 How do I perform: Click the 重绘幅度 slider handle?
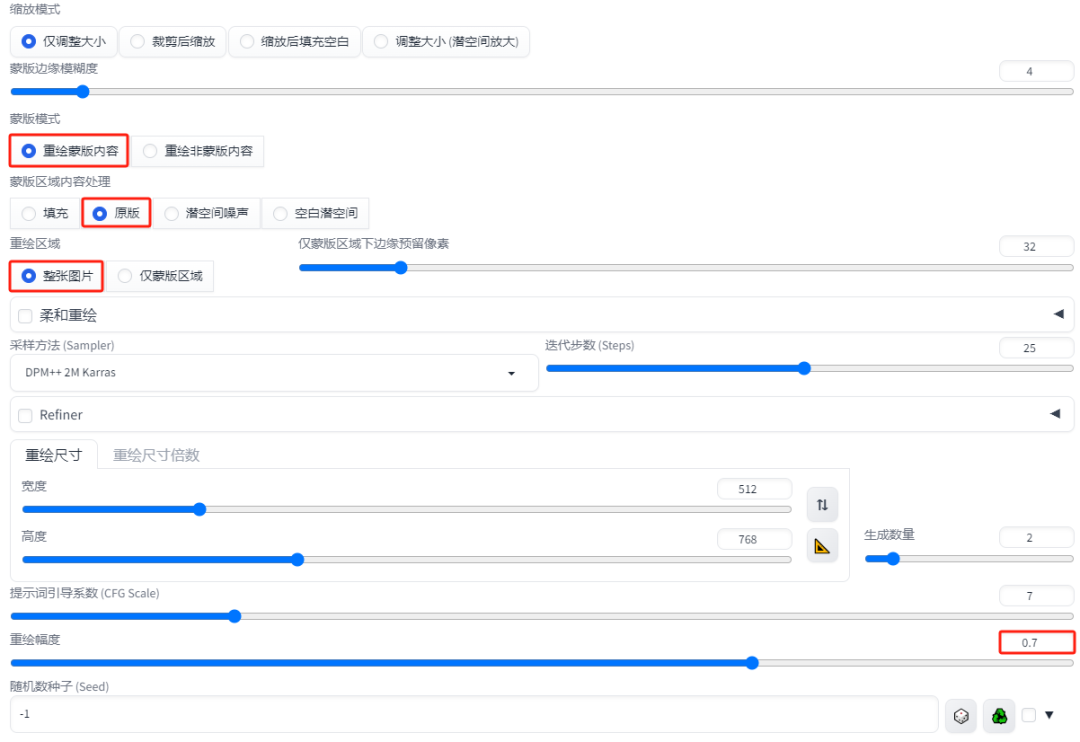point(752,663)
